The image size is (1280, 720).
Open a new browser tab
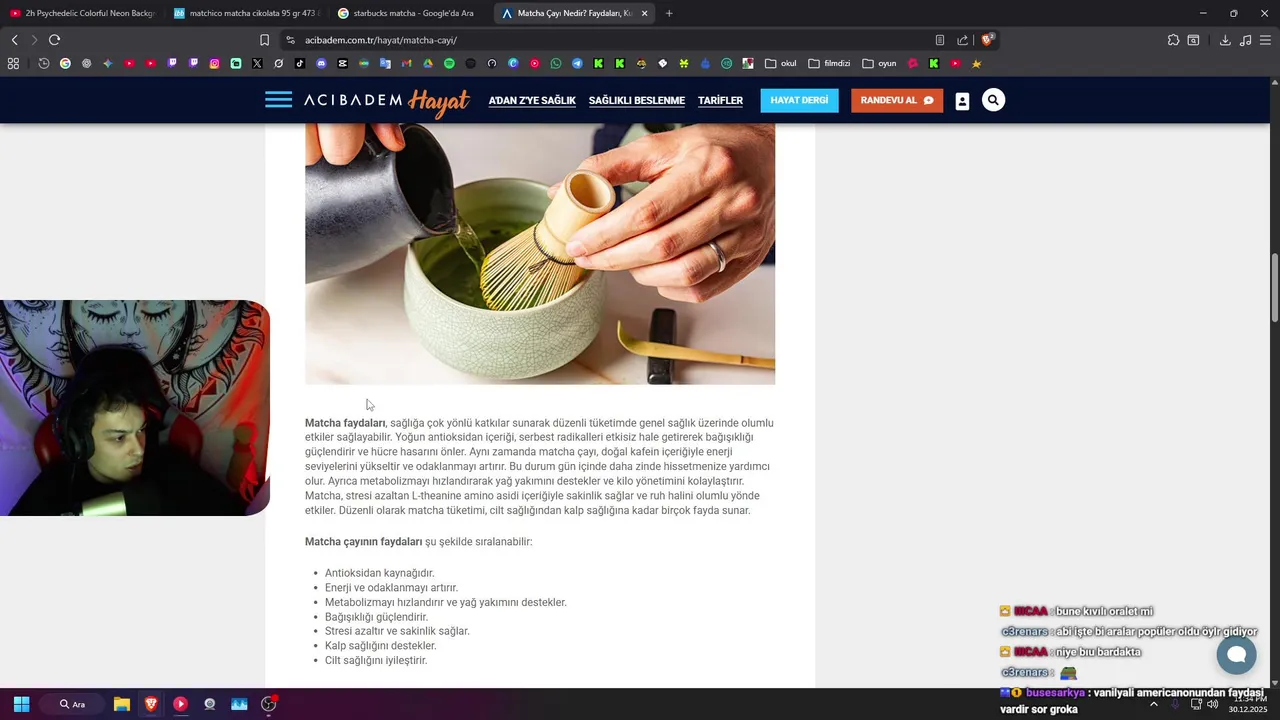coord(669,13)
